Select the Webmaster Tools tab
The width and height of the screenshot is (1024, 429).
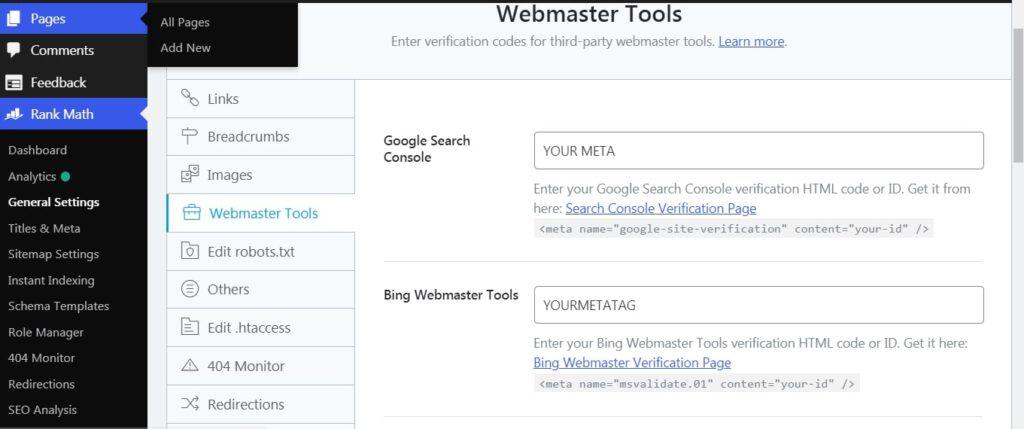pos(261,213)
